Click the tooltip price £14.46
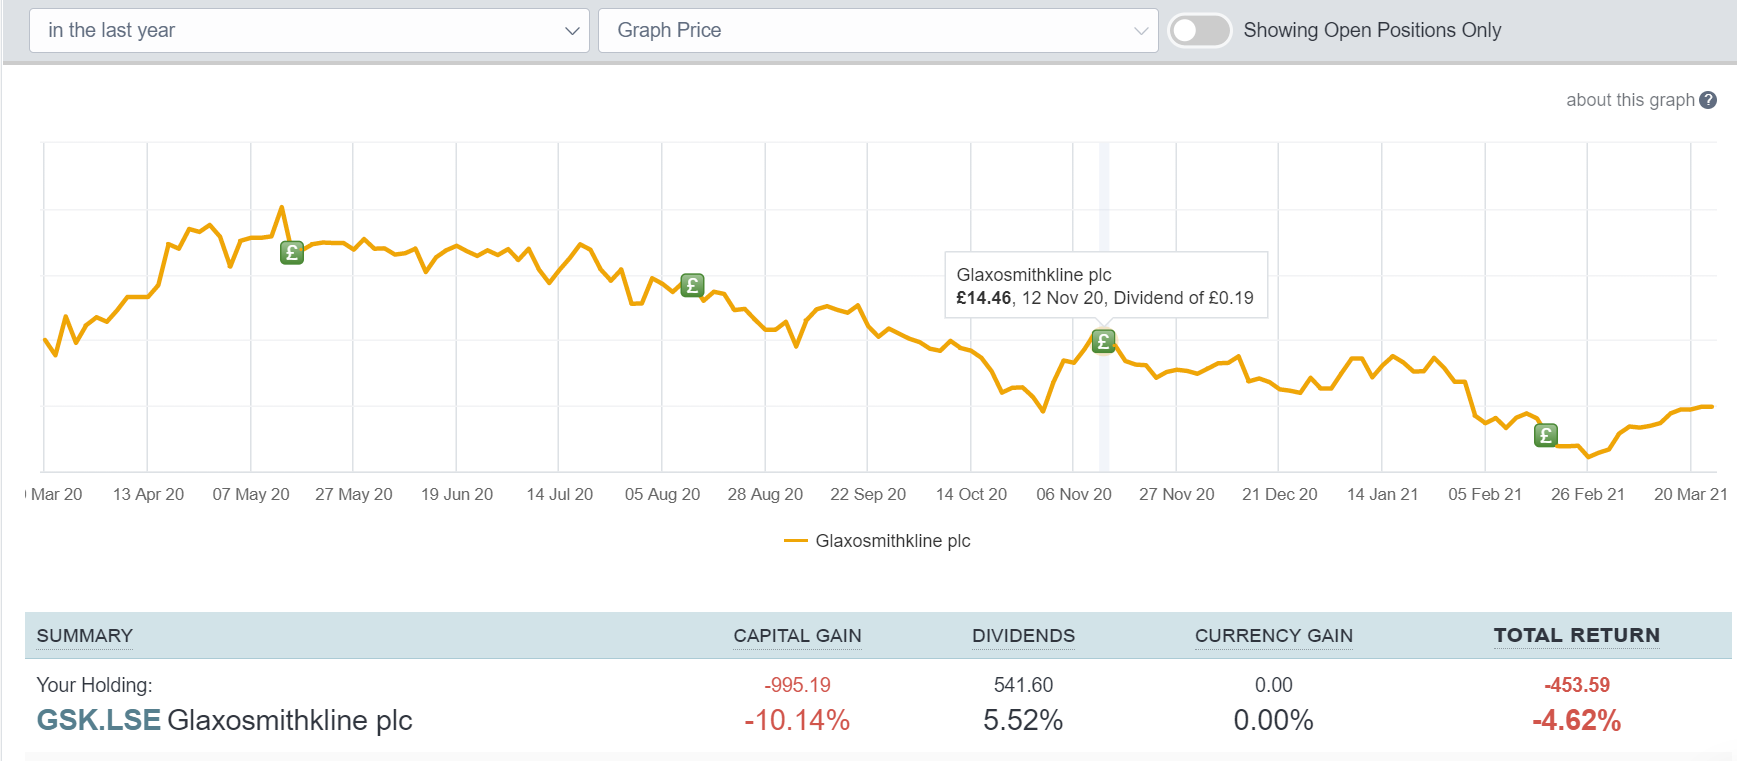This screenshot has height=761, width=1737. tap(984, 298)
